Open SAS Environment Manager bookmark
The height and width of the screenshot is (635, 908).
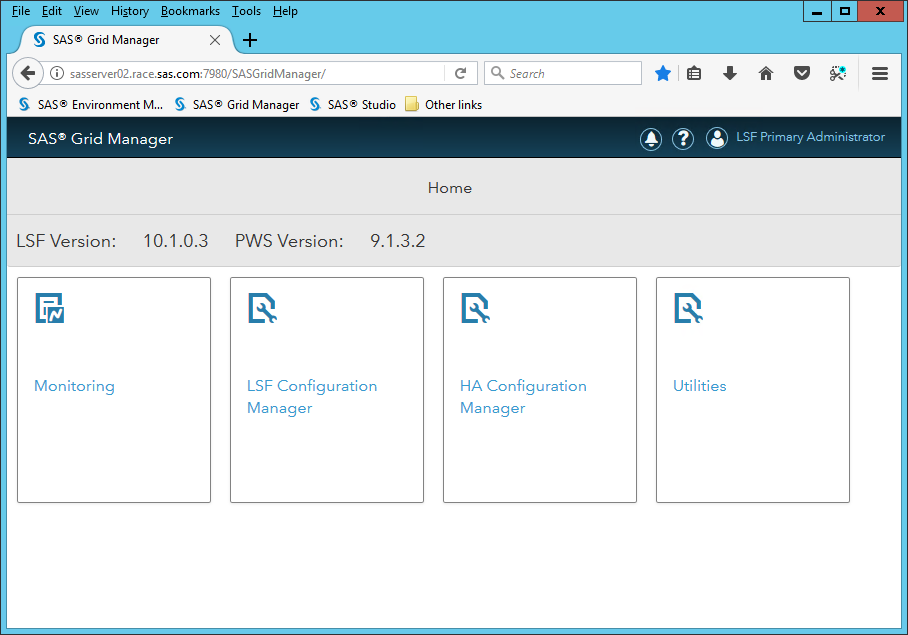pyautogui.click(x=91, y=104)
